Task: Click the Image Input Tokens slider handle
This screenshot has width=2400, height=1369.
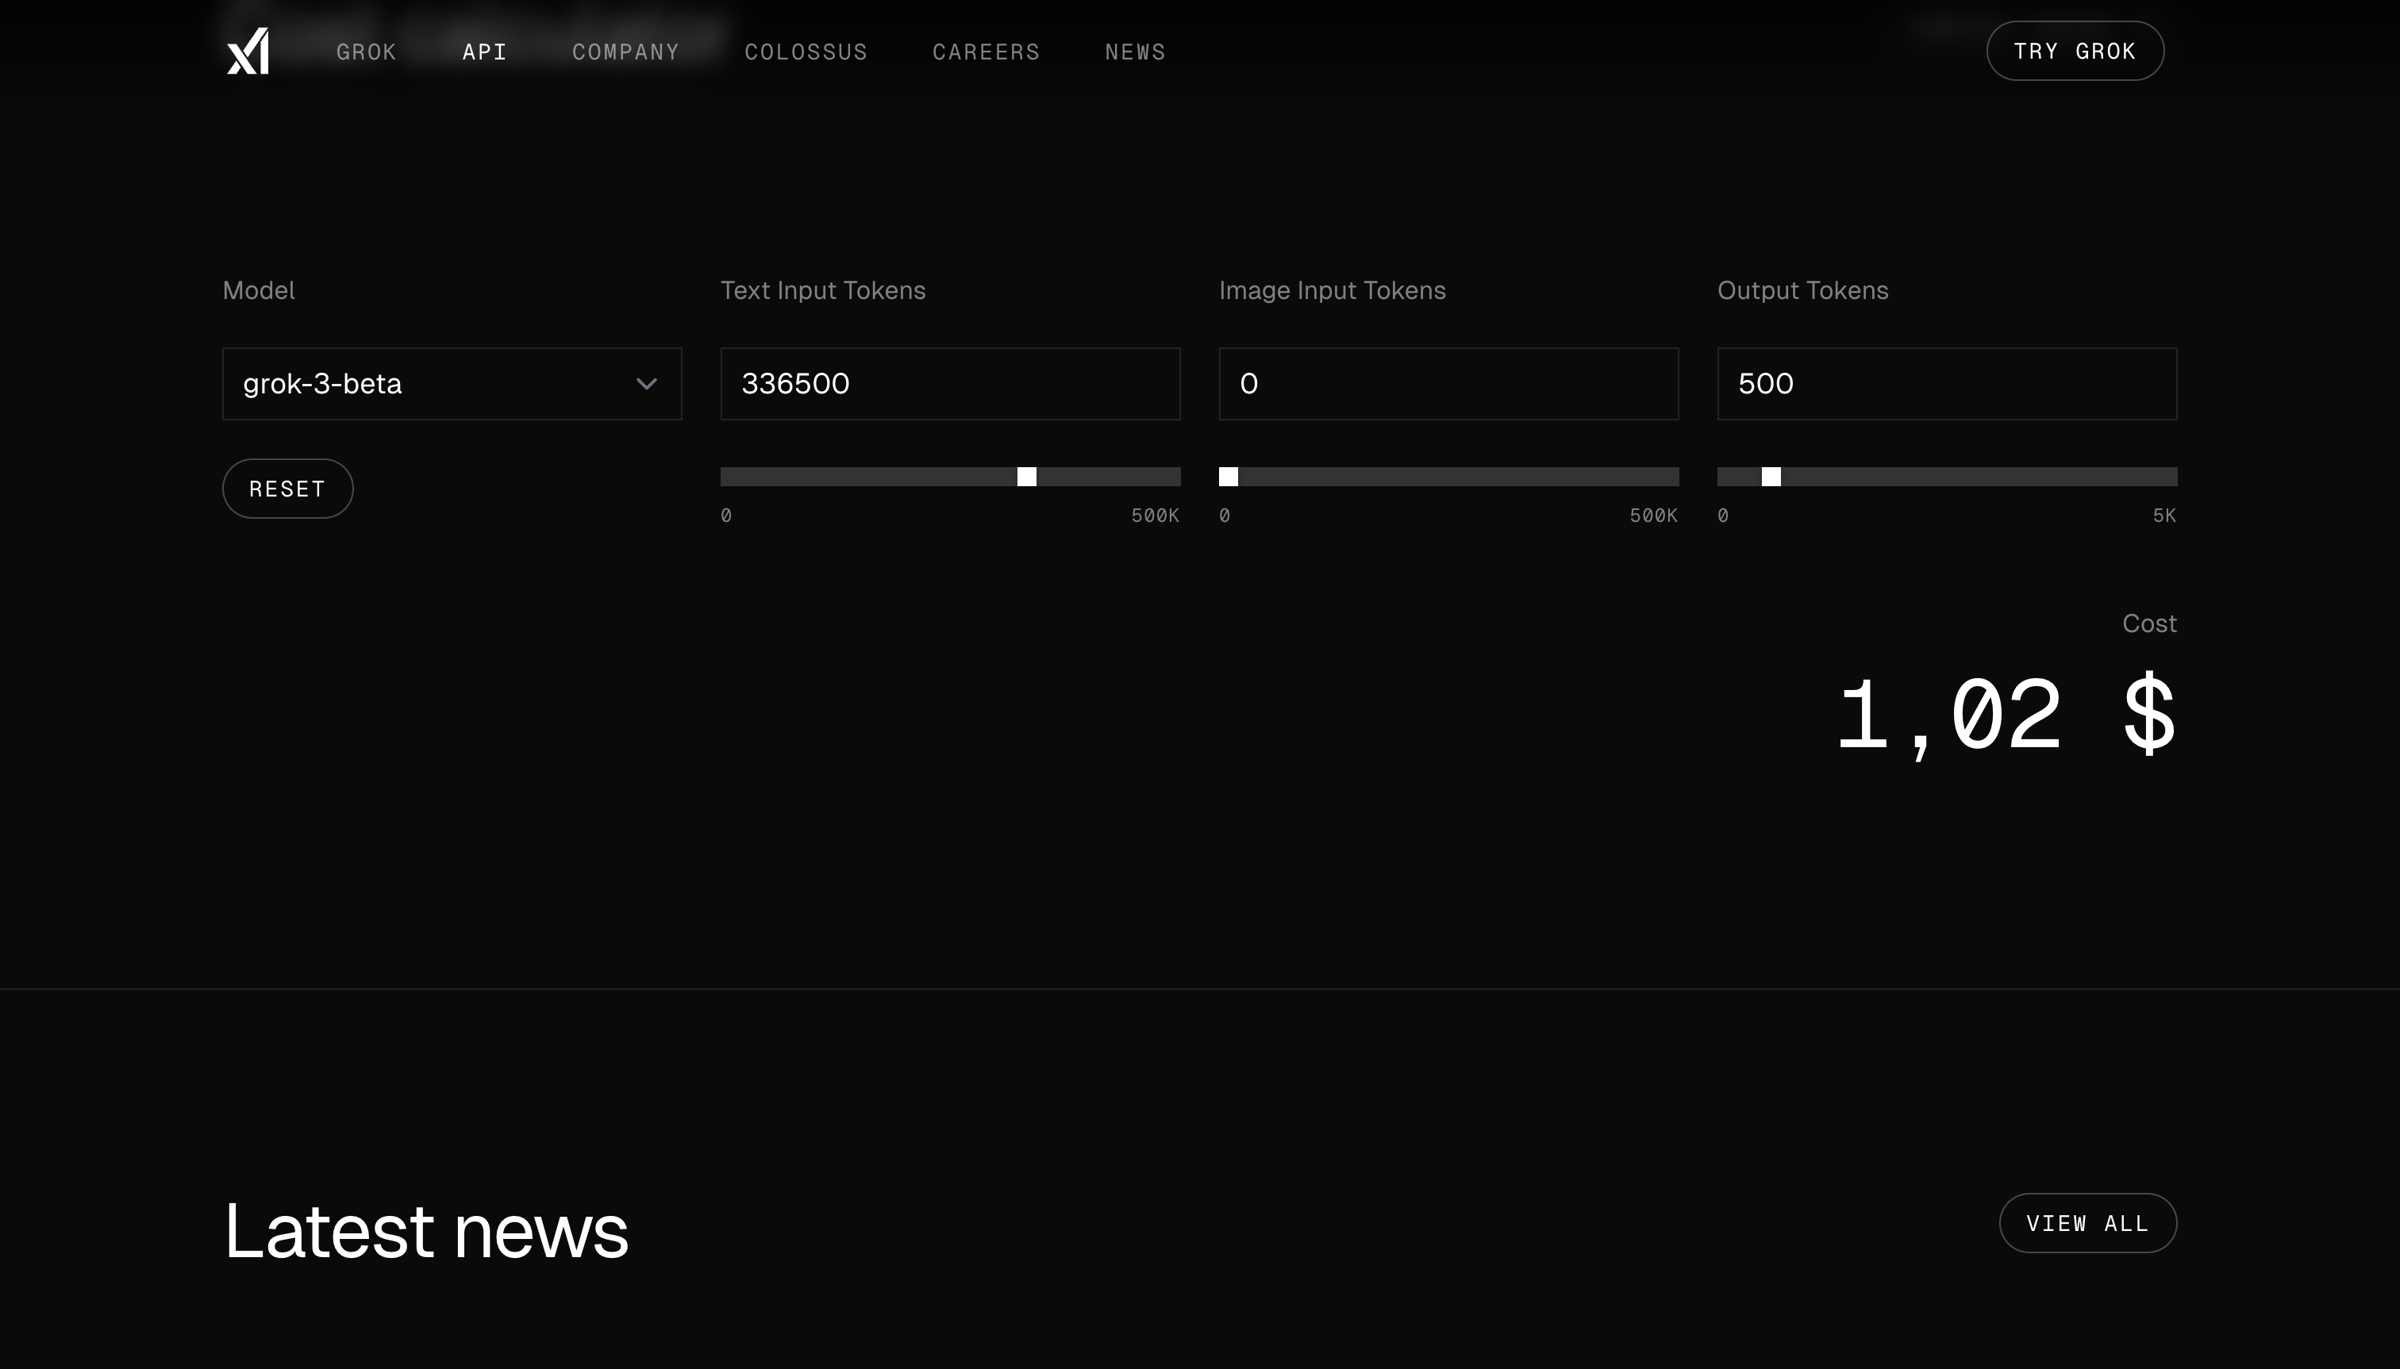Action: click(1229, 477)
